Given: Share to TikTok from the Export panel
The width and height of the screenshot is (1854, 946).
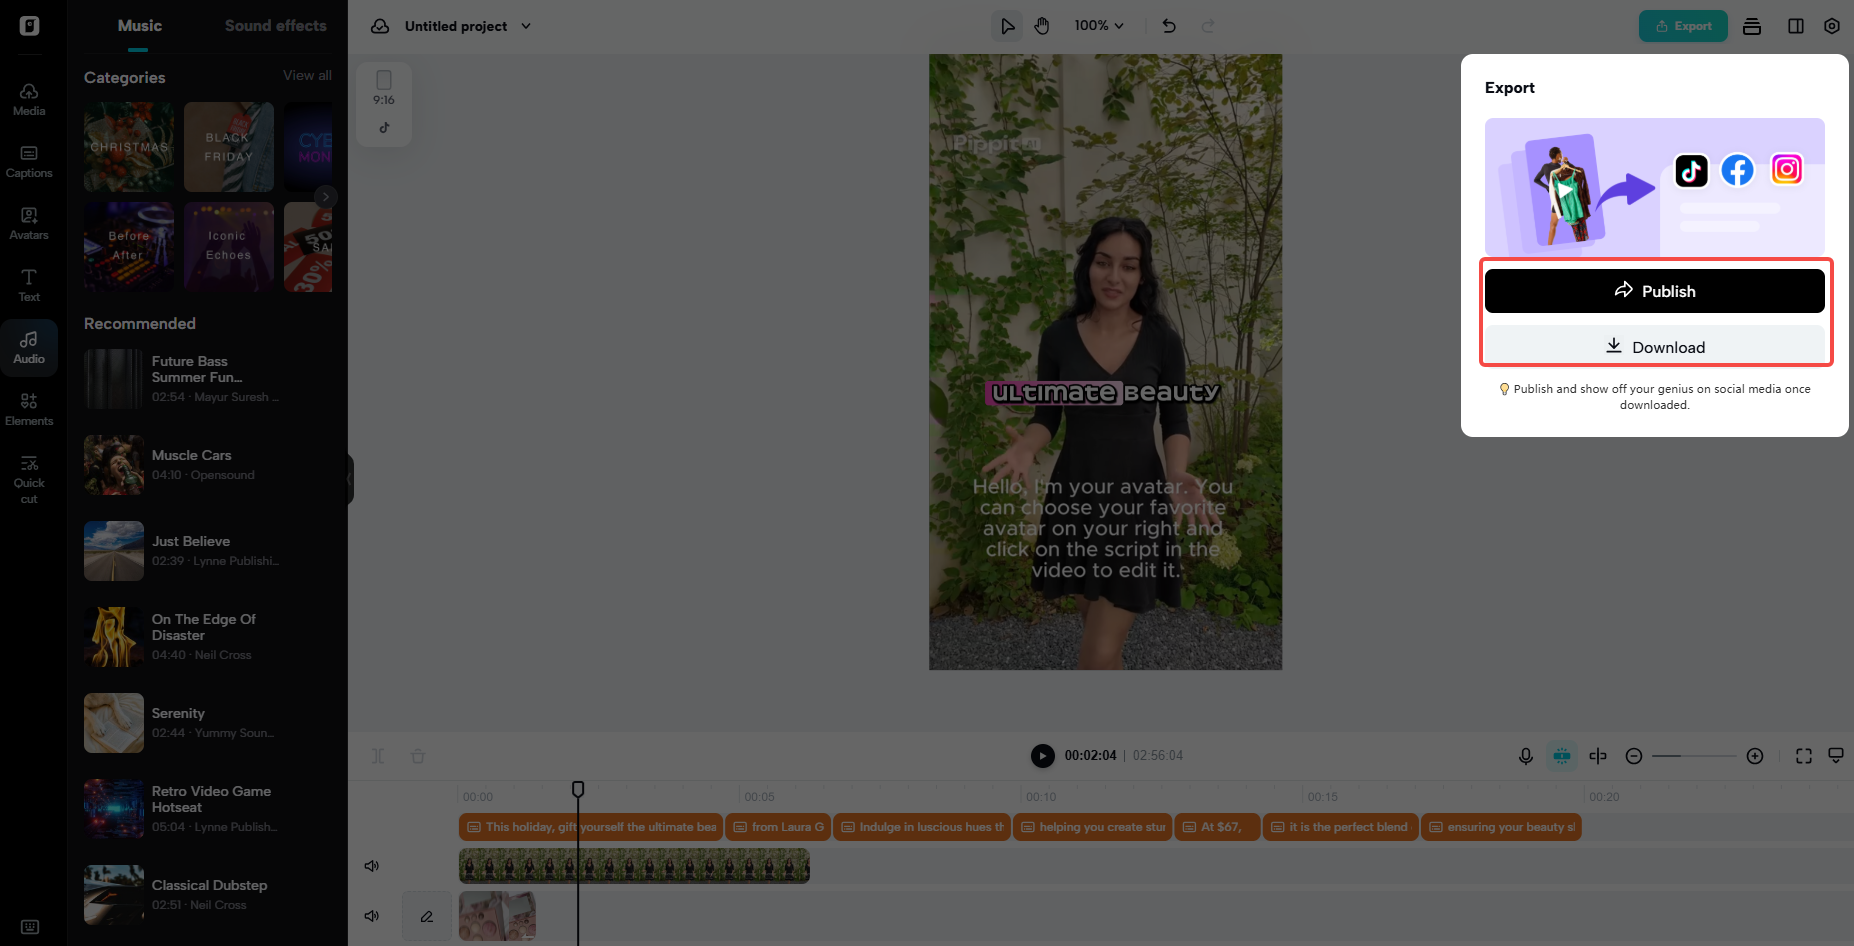Looking at the screenshot, I should [x=1690, y=170].
